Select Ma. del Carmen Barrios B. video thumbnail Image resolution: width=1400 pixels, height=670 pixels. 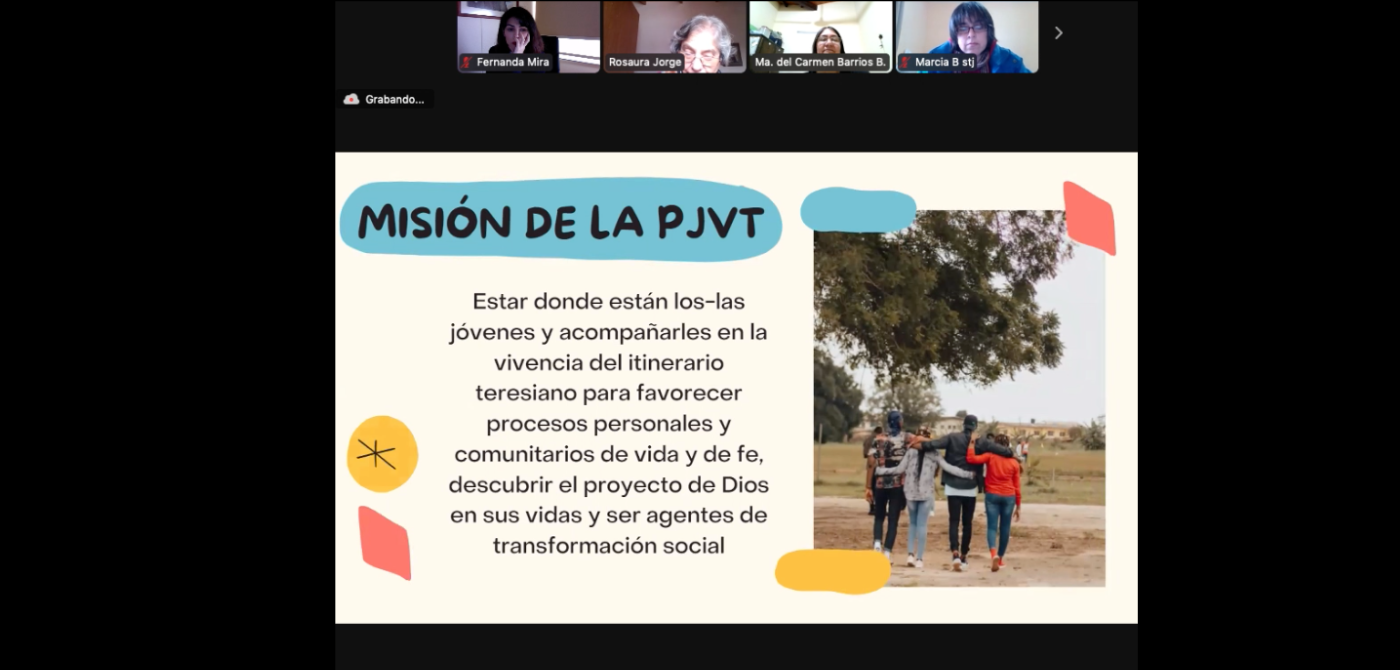[x=820, y=30]
